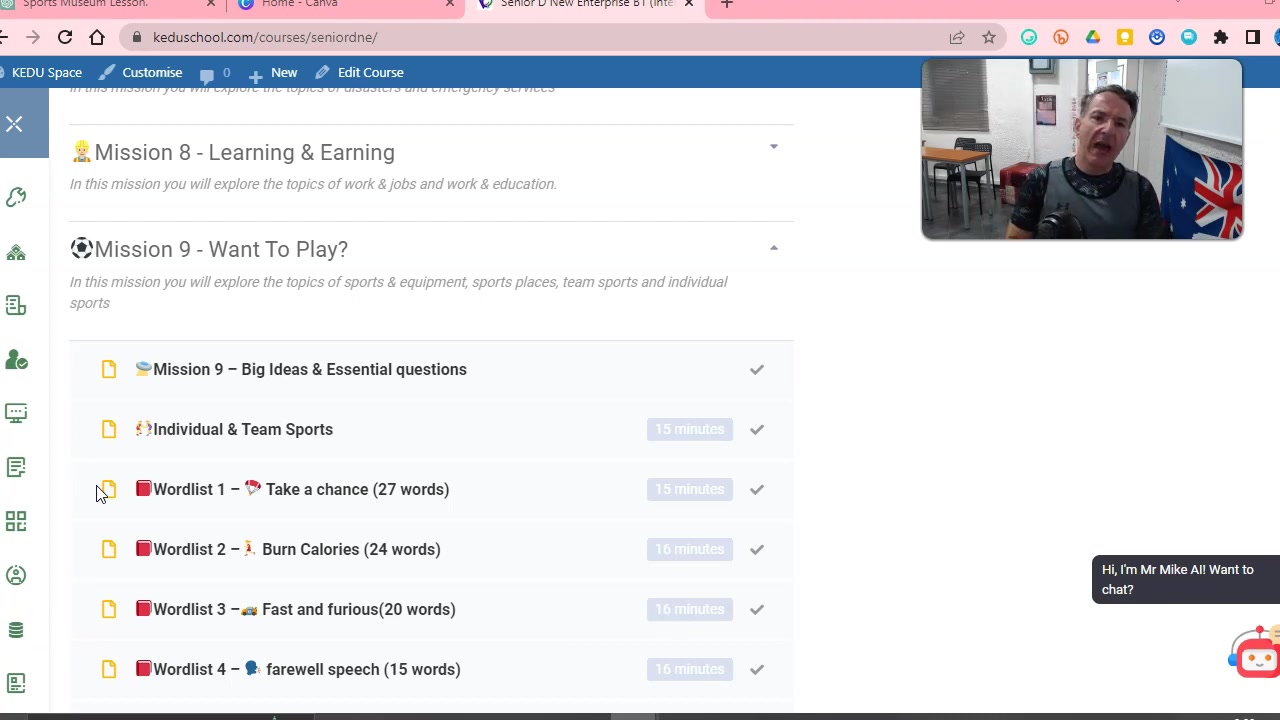Toggle completion check for Wordlist 4
Viewport: 1280px width, 720px height.
tap(757, 669)
